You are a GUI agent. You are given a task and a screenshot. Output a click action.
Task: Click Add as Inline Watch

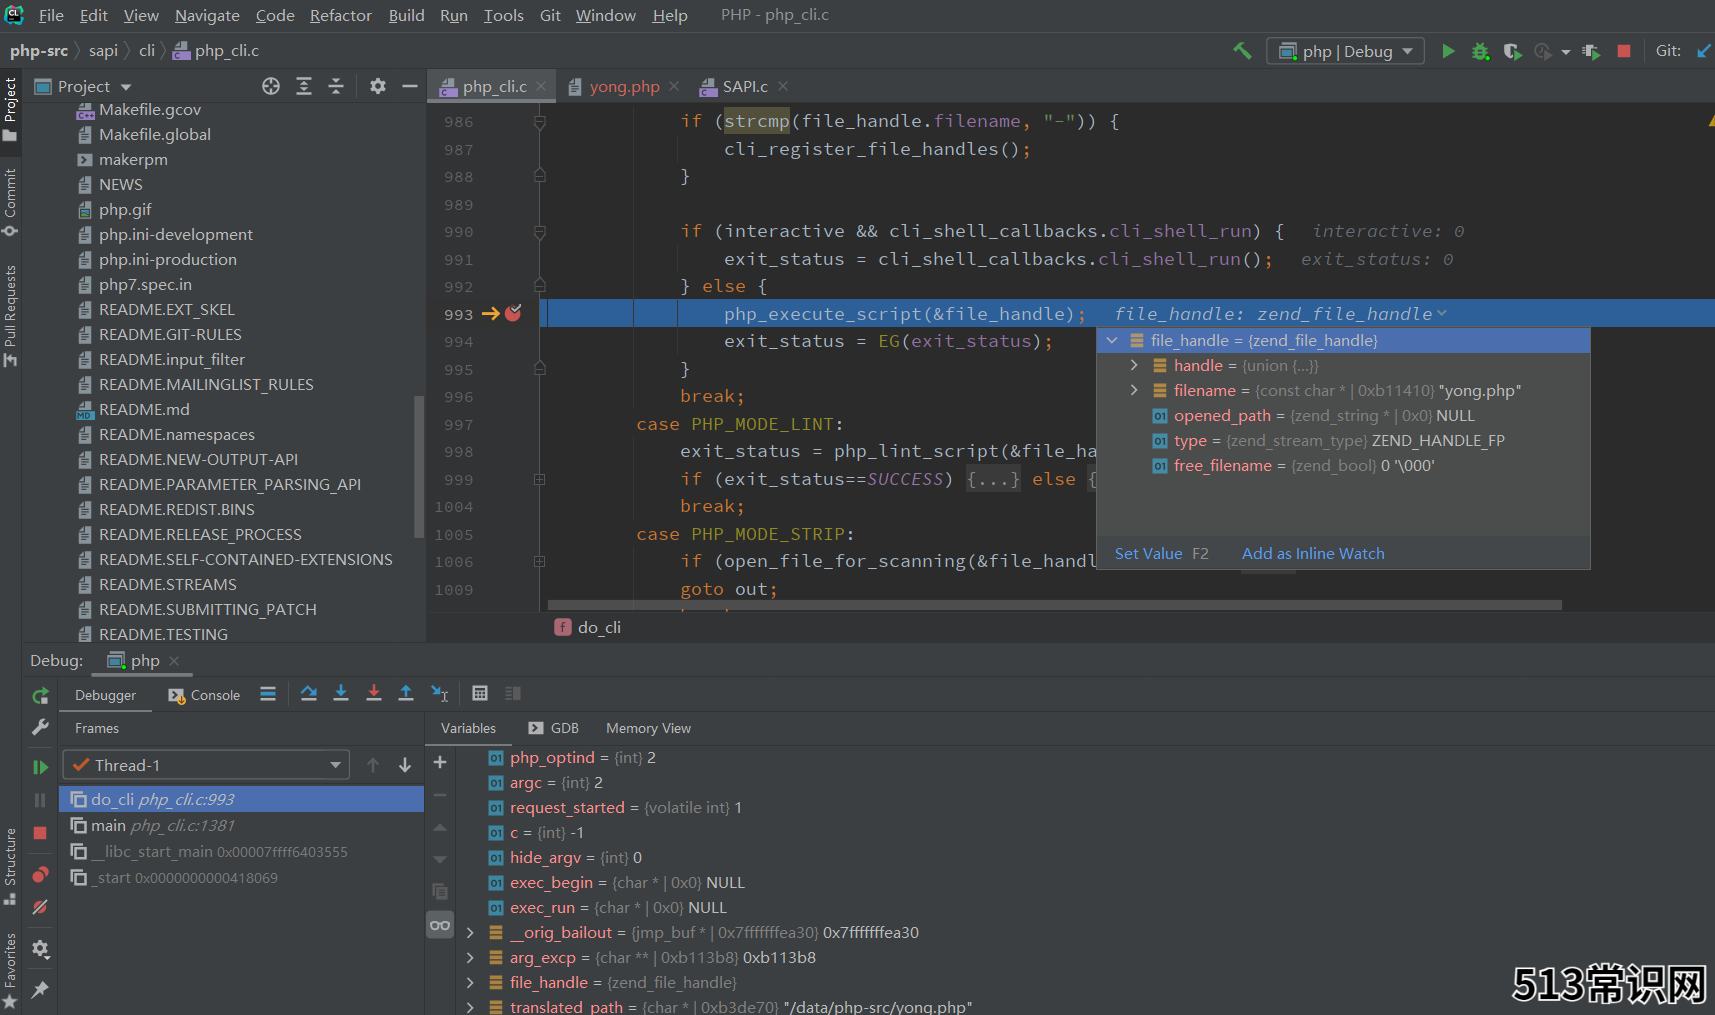click(1313, 553)
